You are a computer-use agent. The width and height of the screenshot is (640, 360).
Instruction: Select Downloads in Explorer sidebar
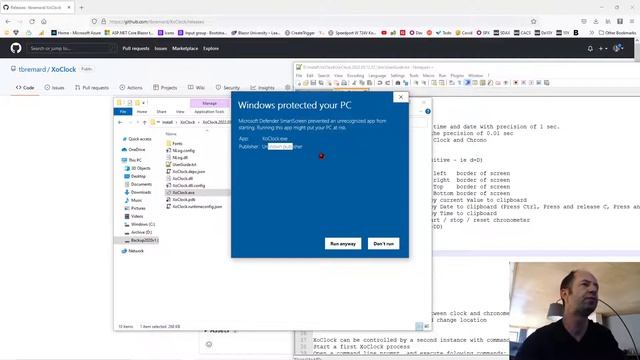pos(138,192)
